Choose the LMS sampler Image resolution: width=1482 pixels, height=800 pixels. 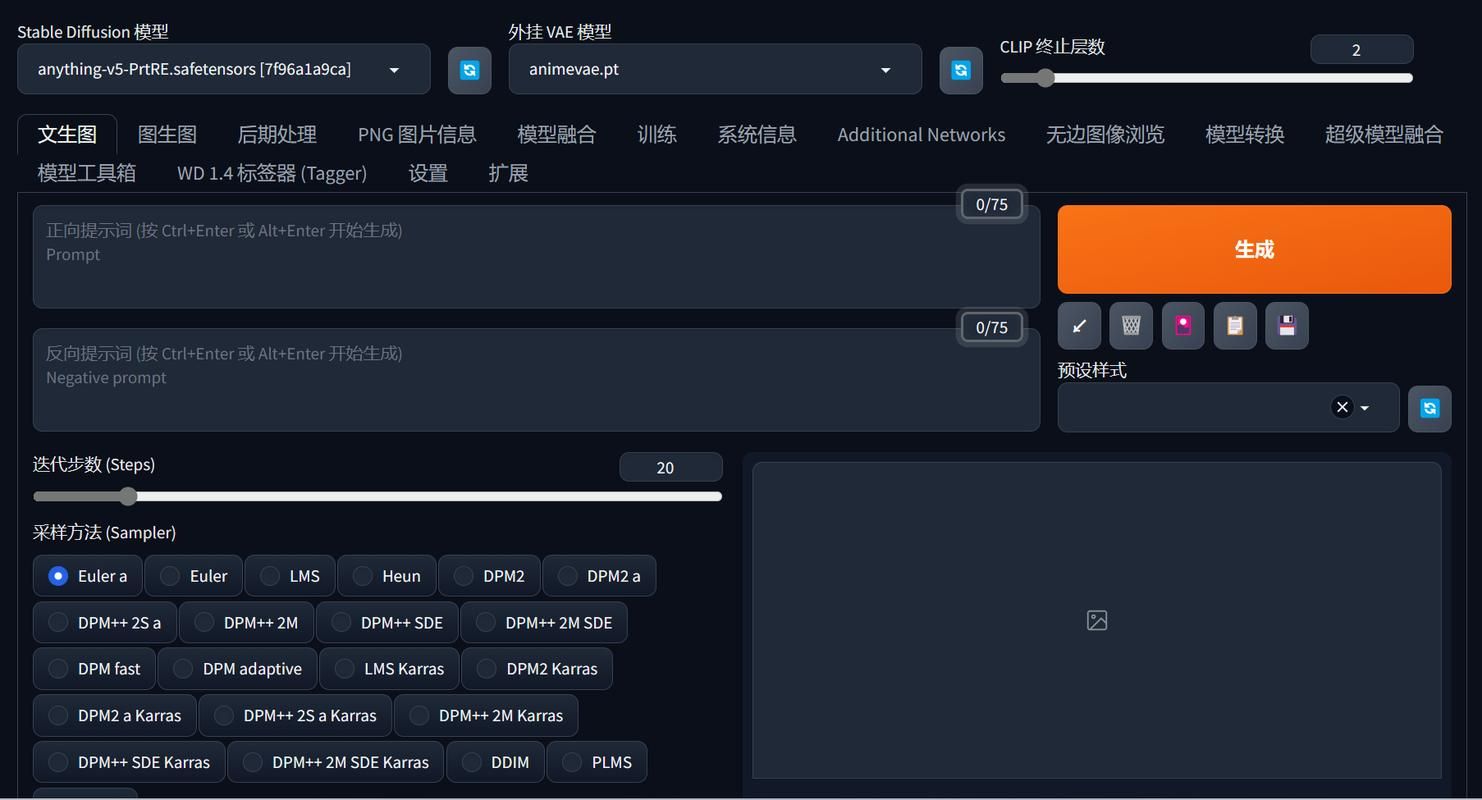(x=290, y=576)
